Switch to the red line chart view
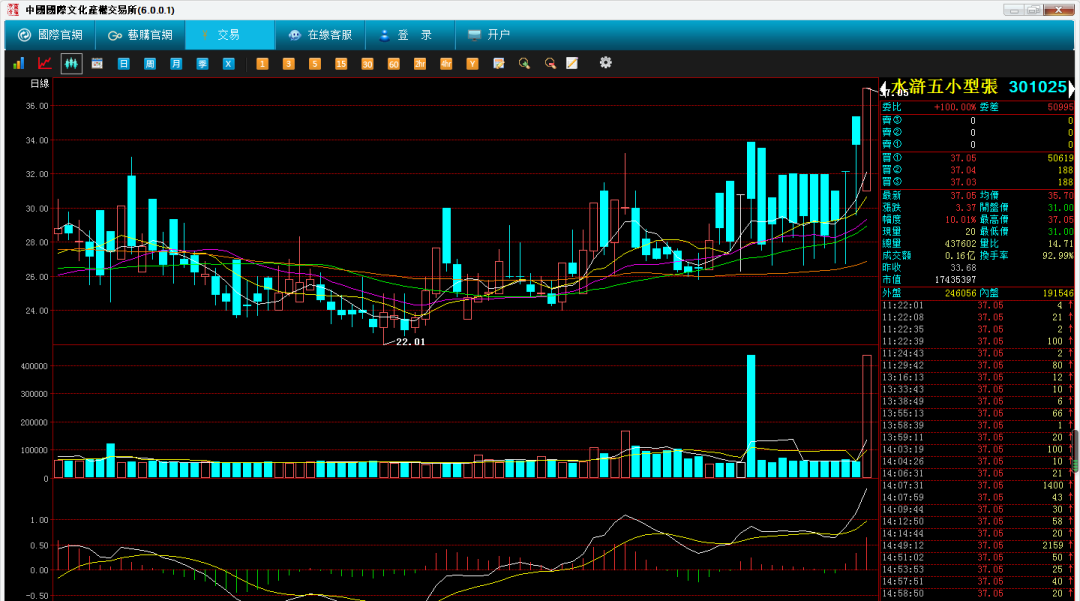The image size is (1080, 601). (45, 63)
